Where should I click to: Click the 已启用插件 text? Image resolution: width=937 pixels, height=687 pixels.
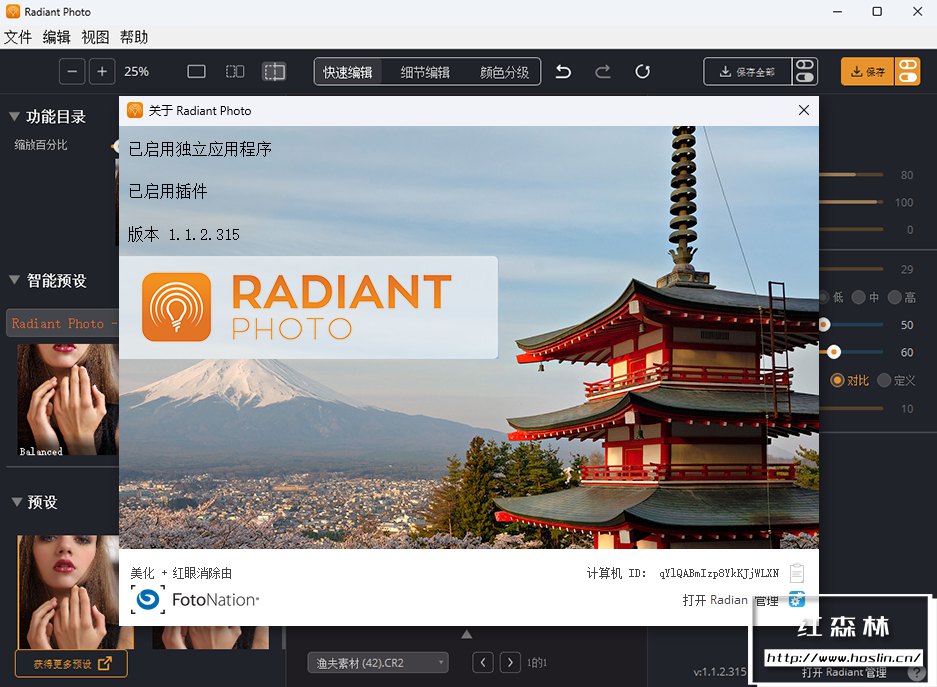click(168, 191)
